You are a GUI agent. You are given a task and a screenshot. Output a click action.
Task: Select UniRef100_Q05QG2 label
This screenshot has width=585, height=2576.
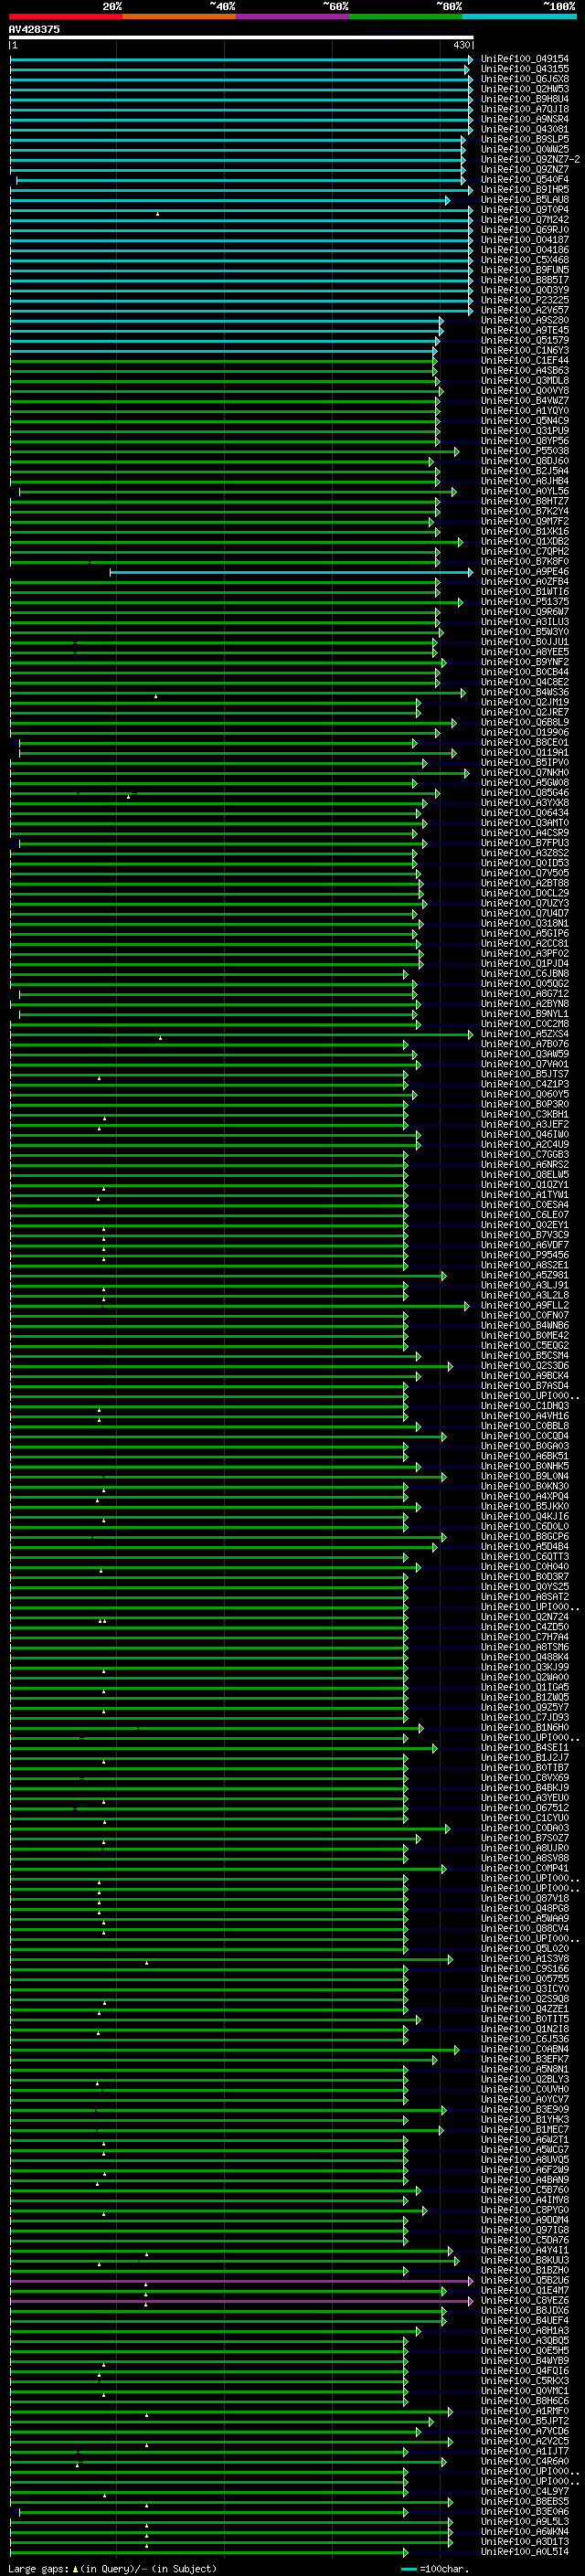[x=525, y=984]
